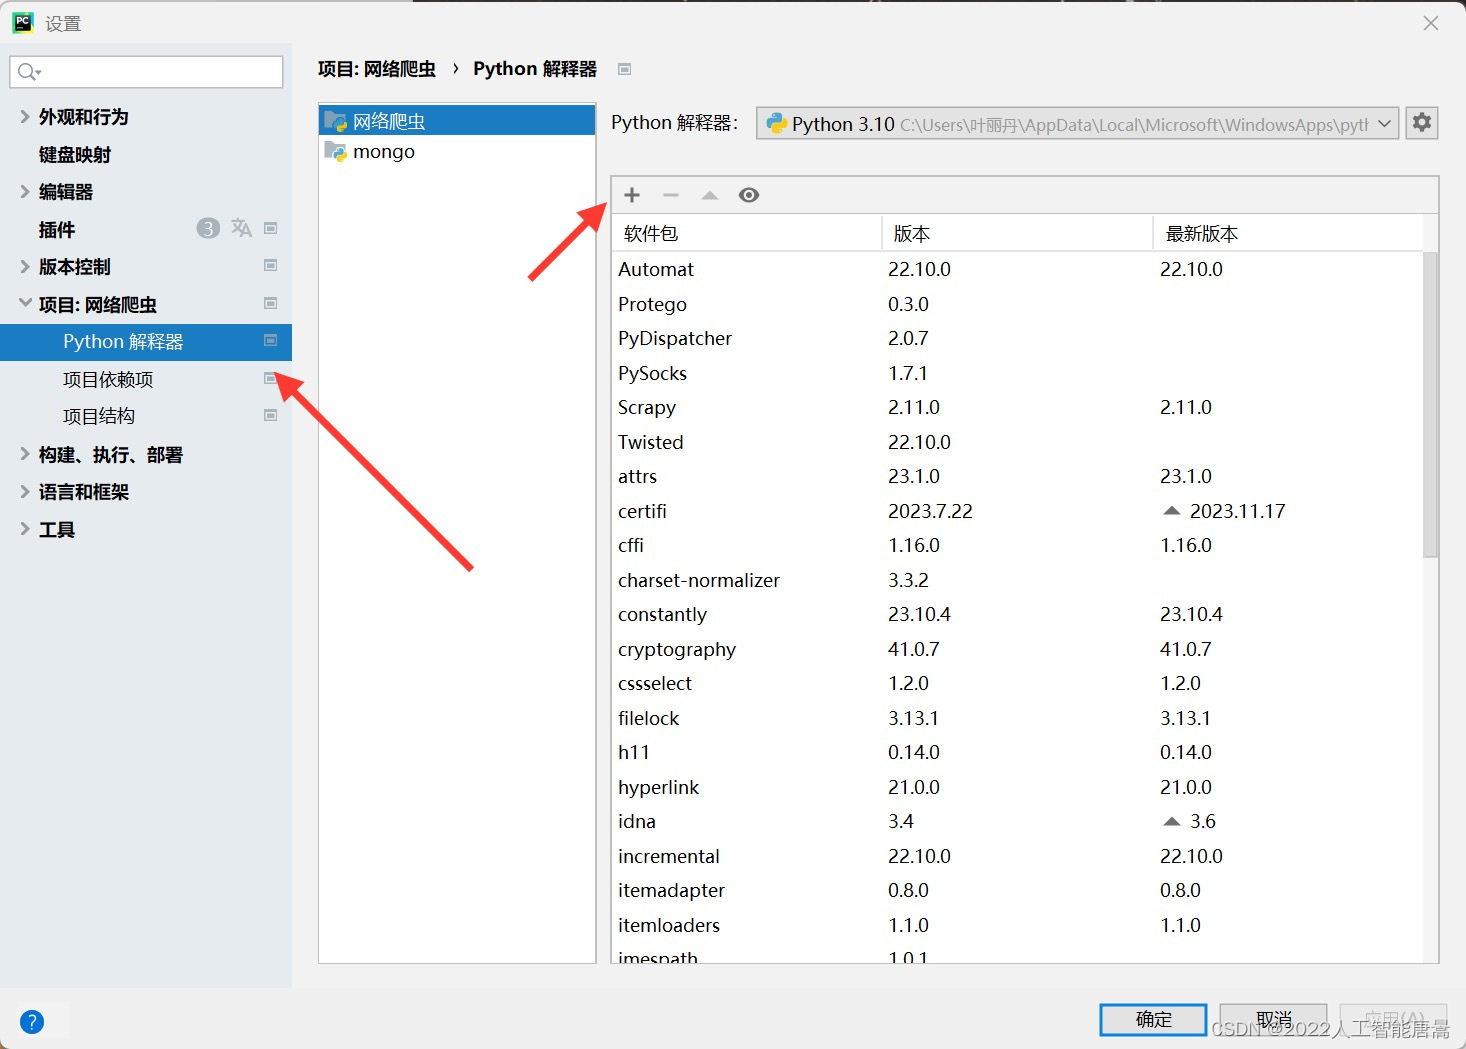Click the project-level icon beside the 插件 row
This screenshot has width=1466, height=1049.
(x=270, y=228)
